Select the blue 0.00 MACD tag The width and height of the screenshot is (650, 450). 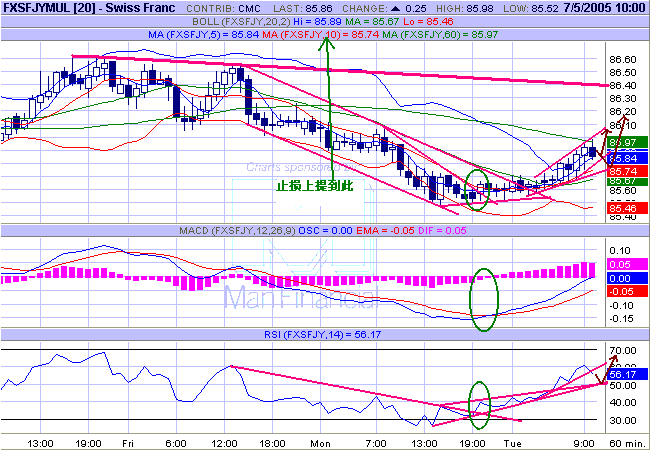point(627,278)
